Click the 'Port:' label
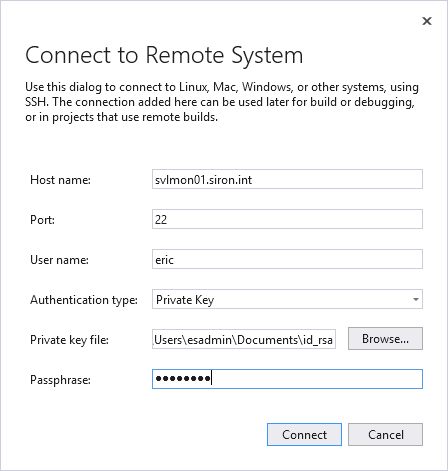 [x=42, y=220]
